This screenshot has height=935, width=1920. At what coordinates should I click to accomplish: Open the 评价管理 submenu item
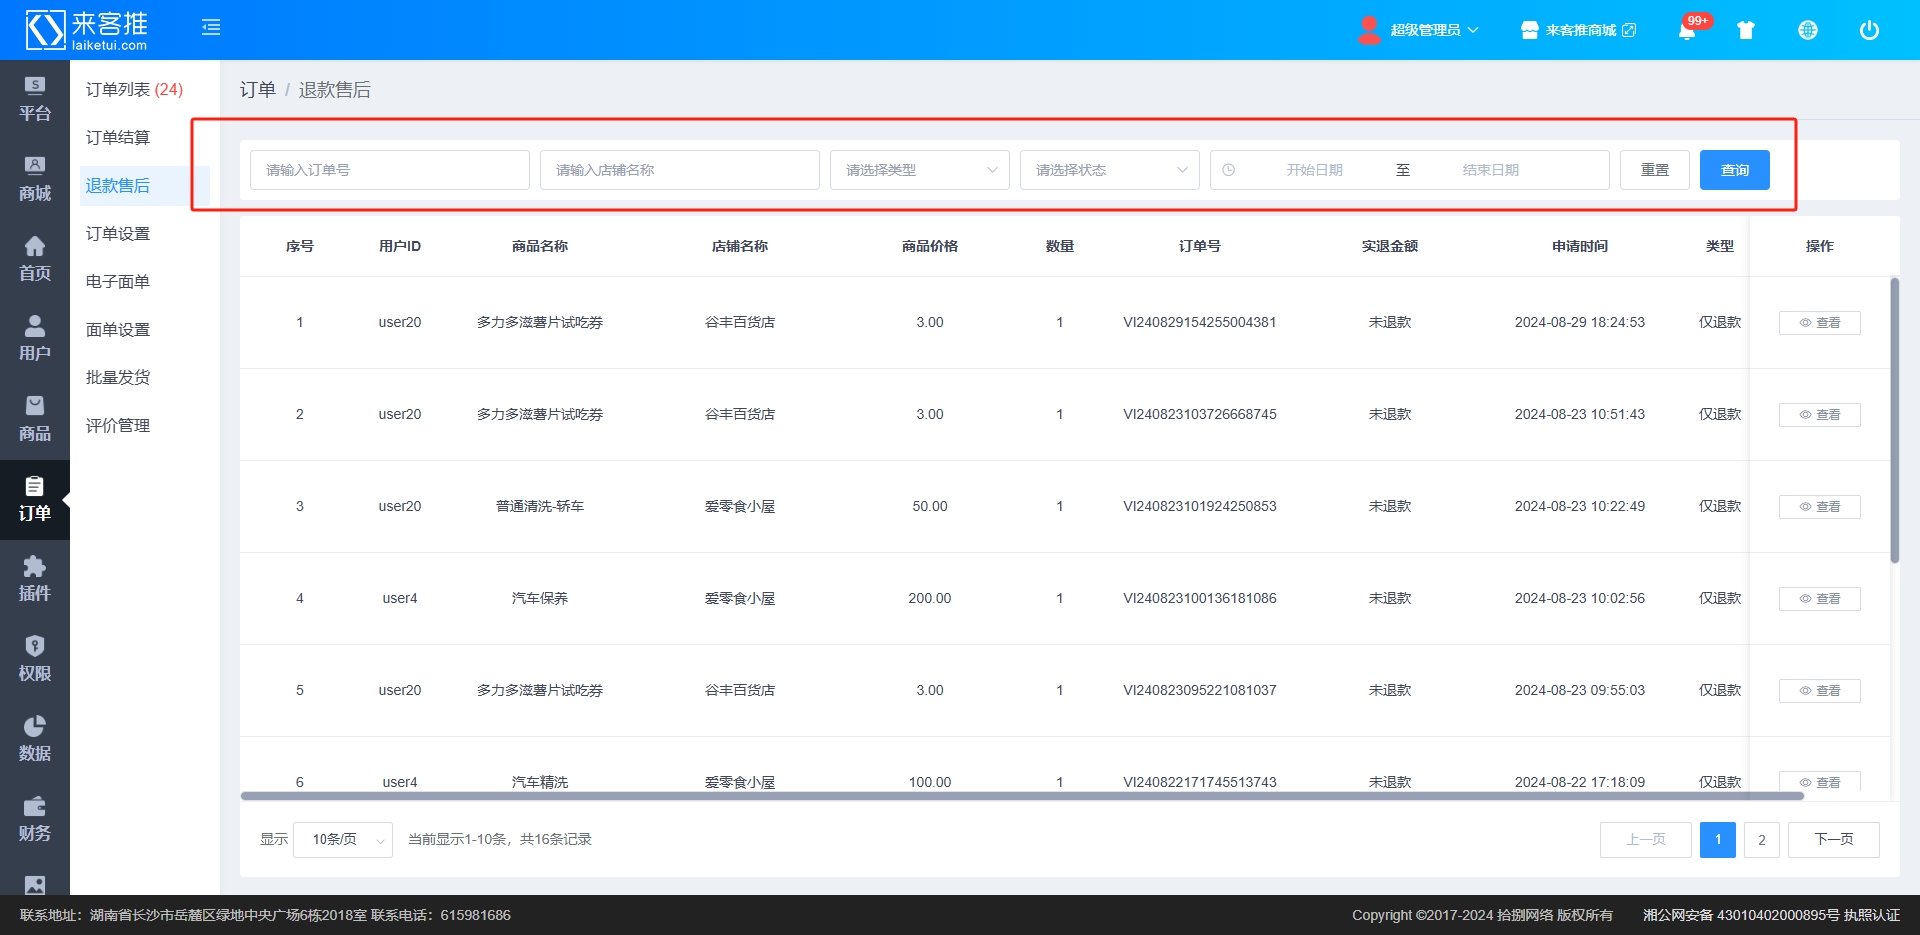pos(118,426)
